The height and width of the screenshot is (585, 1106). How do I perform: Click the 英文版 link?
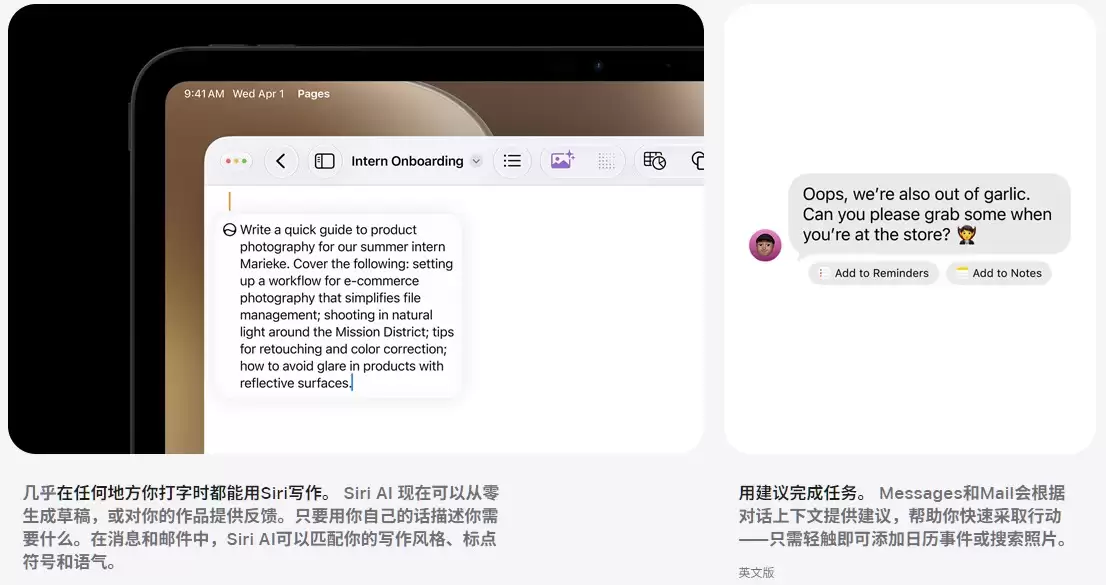point(756,572)
